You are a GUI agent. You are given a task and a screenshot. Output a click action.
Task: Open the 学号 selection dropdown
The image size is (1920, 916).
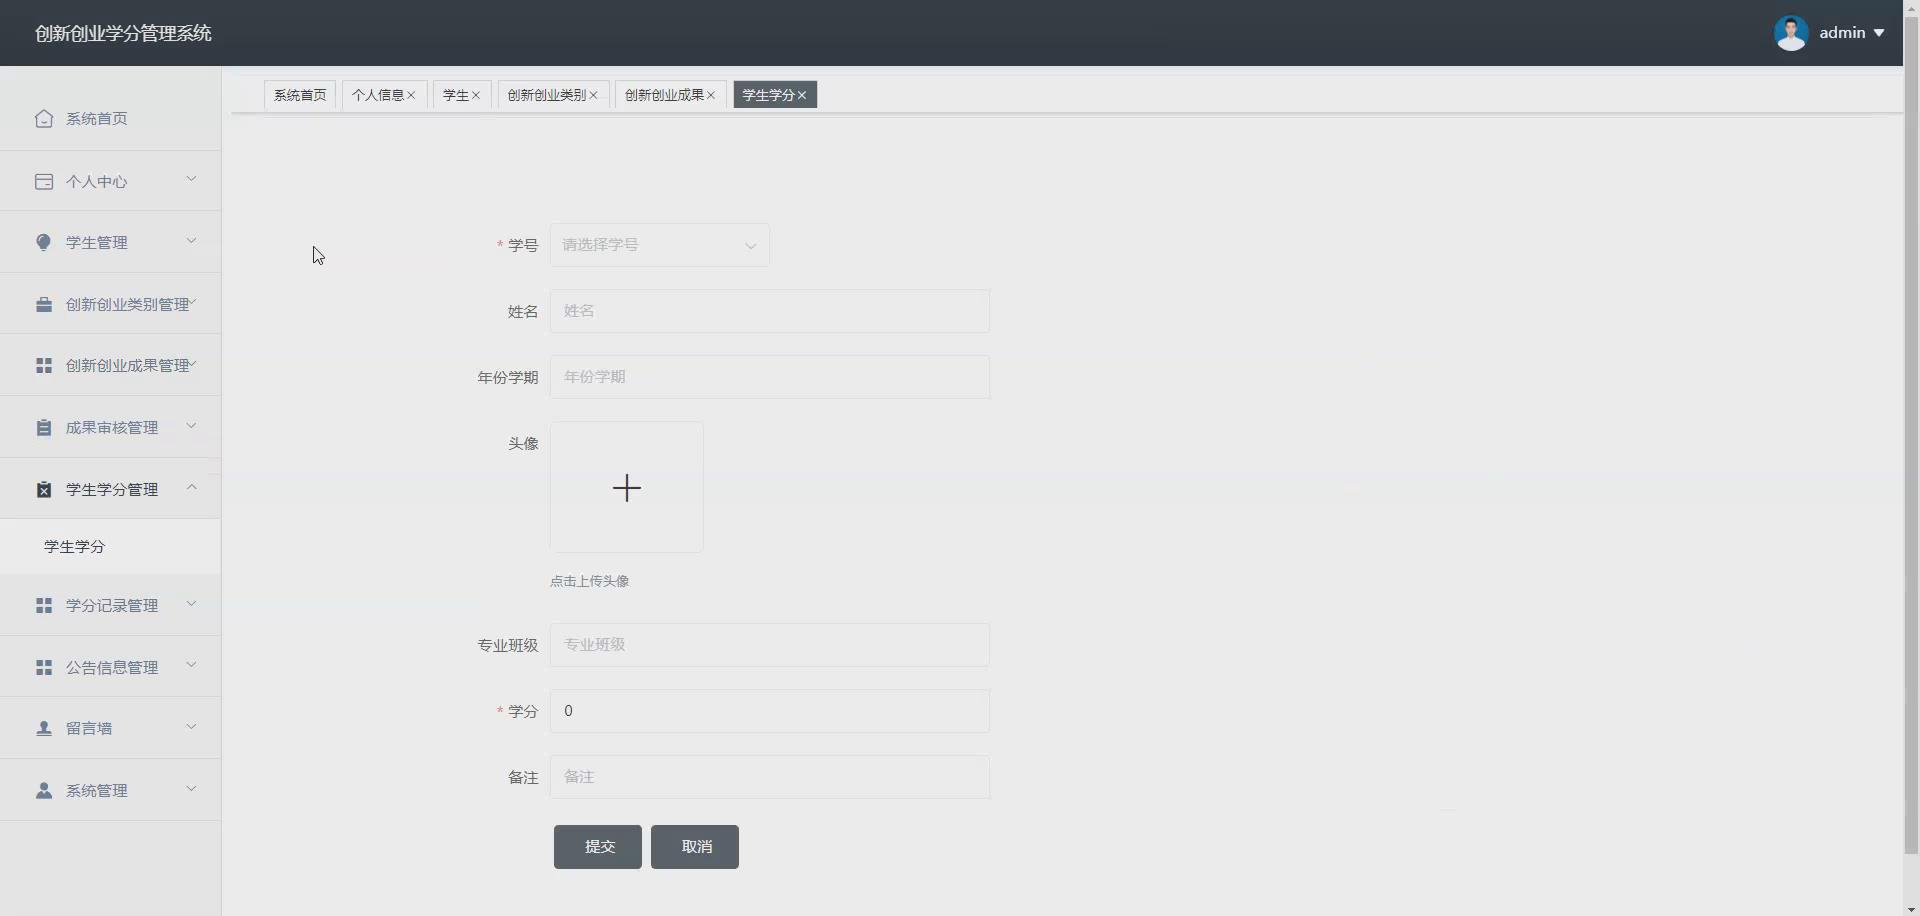click(x=659, y=245)
